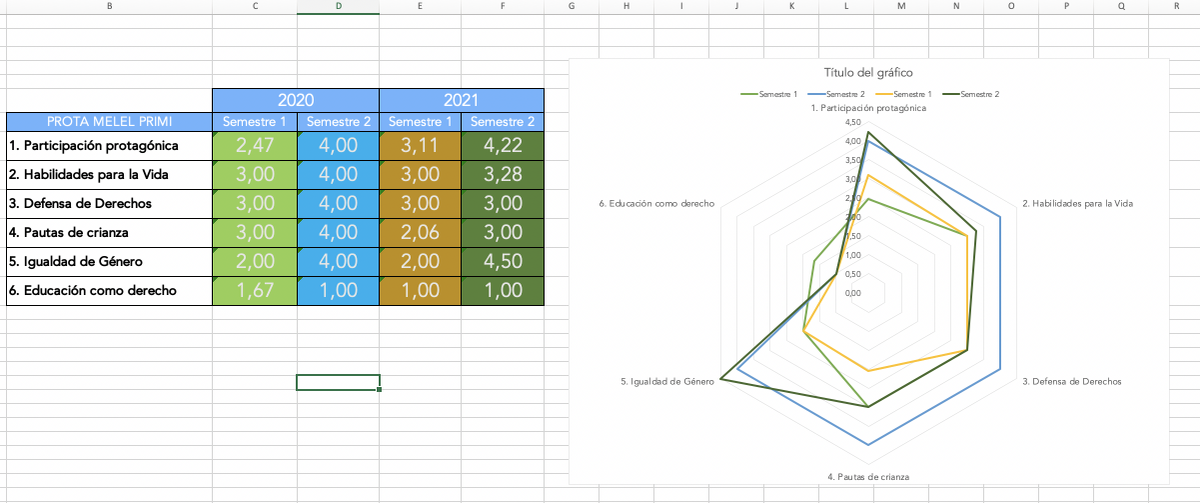This screenshot has width=1200, height=503.
Task: Click chart axis label '1. Participación protagónica'
Action: pyautogui.click(x=868, y=108)
